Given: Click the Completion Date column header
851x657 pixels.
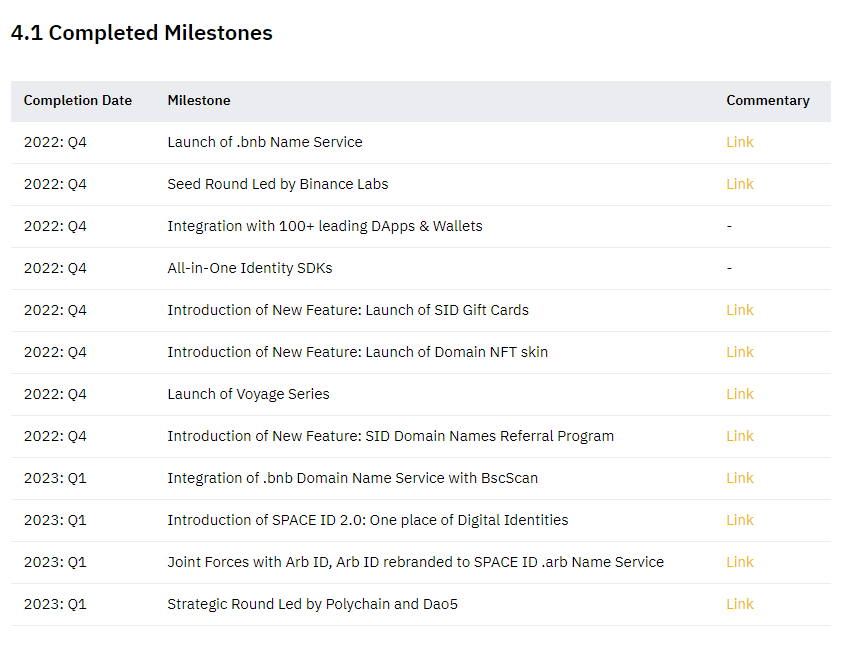Looking at the screenshot, I should click(78, 100).
